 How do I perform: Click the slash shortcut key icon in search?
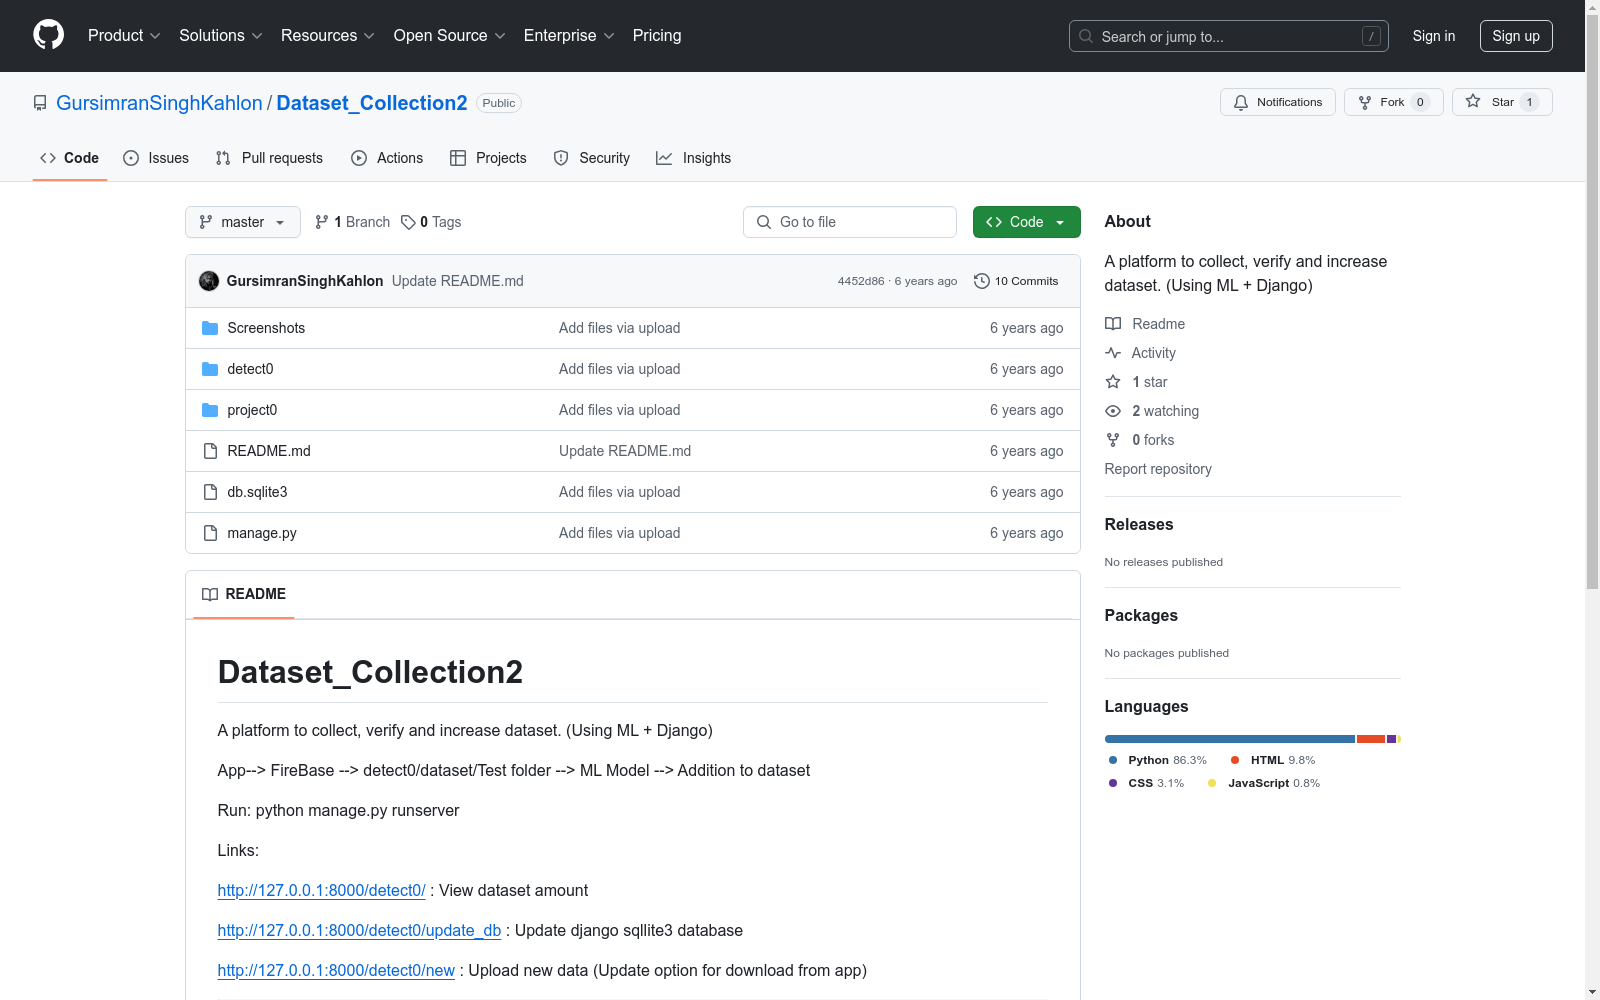(1371, 36)
